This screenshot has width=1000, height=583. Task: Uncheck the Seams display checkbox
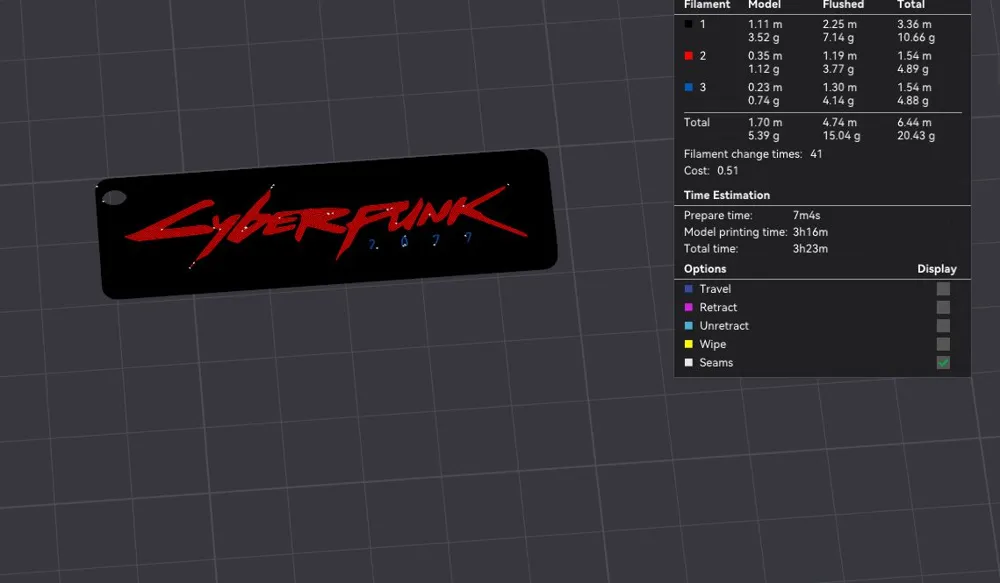943,363
